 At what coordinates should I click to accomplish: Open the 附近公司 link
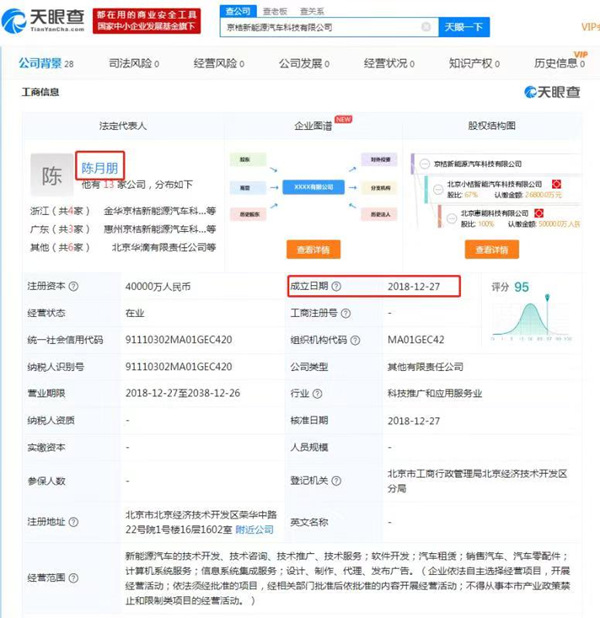[x=254, y=529]
